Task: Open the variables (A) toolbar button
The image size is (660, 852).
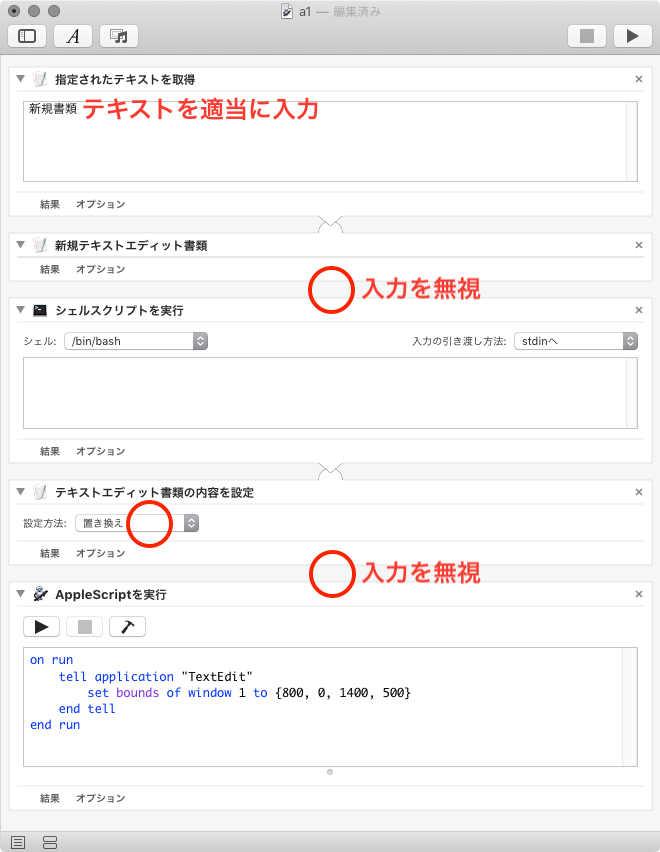Action: click(x=73, y=36)
